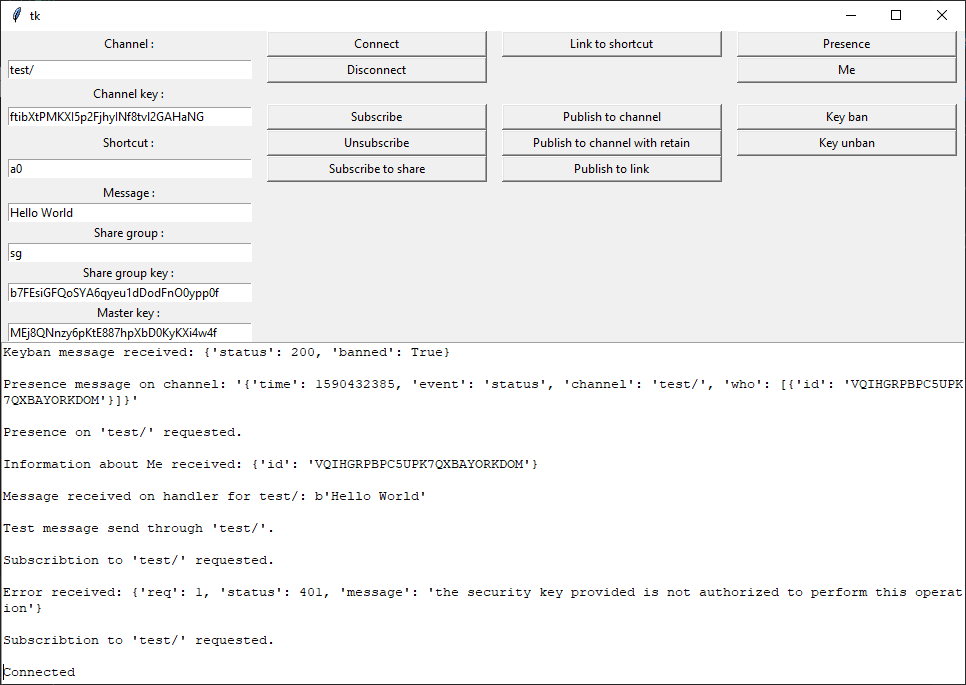
Task: Click the Master key input field
Action: (x=130, y=332)
